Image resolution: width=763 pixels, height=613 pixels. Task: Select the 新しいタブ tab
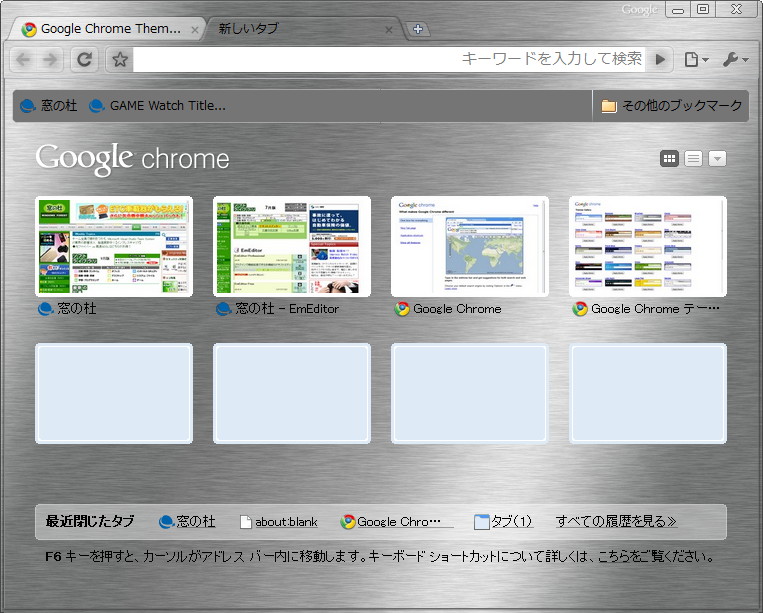(x=303, y=29)
